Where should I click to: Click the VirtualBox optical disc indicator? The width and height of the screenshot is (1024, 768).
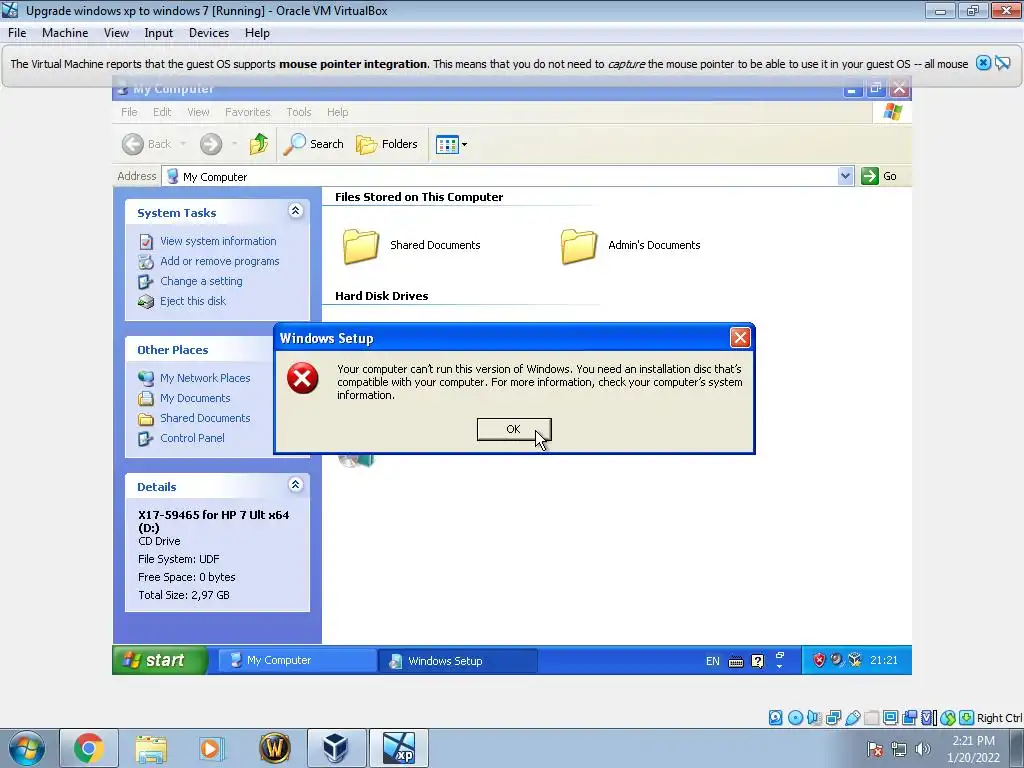pyautogui.click(x=795, y=718)
